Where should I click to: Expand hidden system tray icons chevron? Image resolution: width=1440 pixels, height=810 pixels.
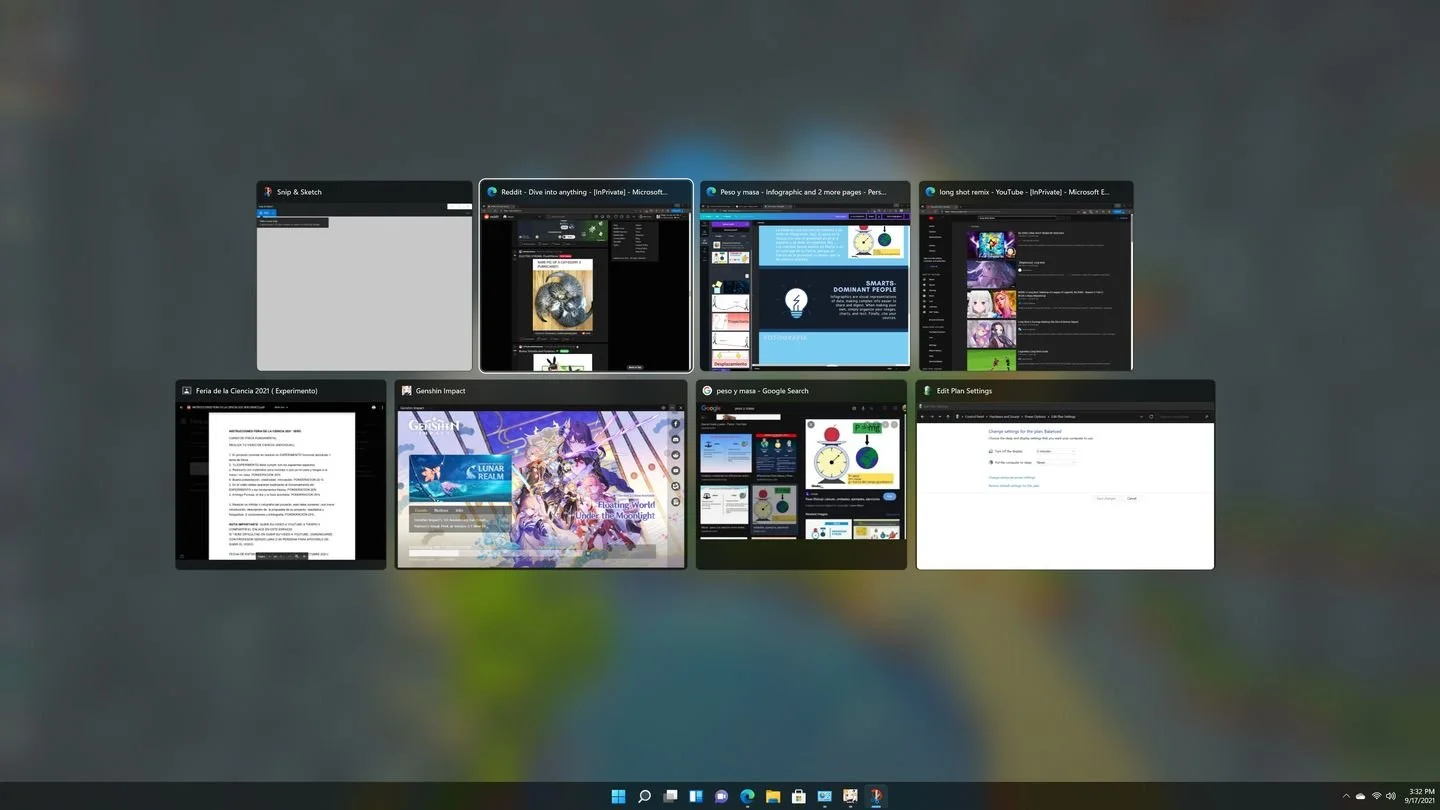(x=1345, y=796)
